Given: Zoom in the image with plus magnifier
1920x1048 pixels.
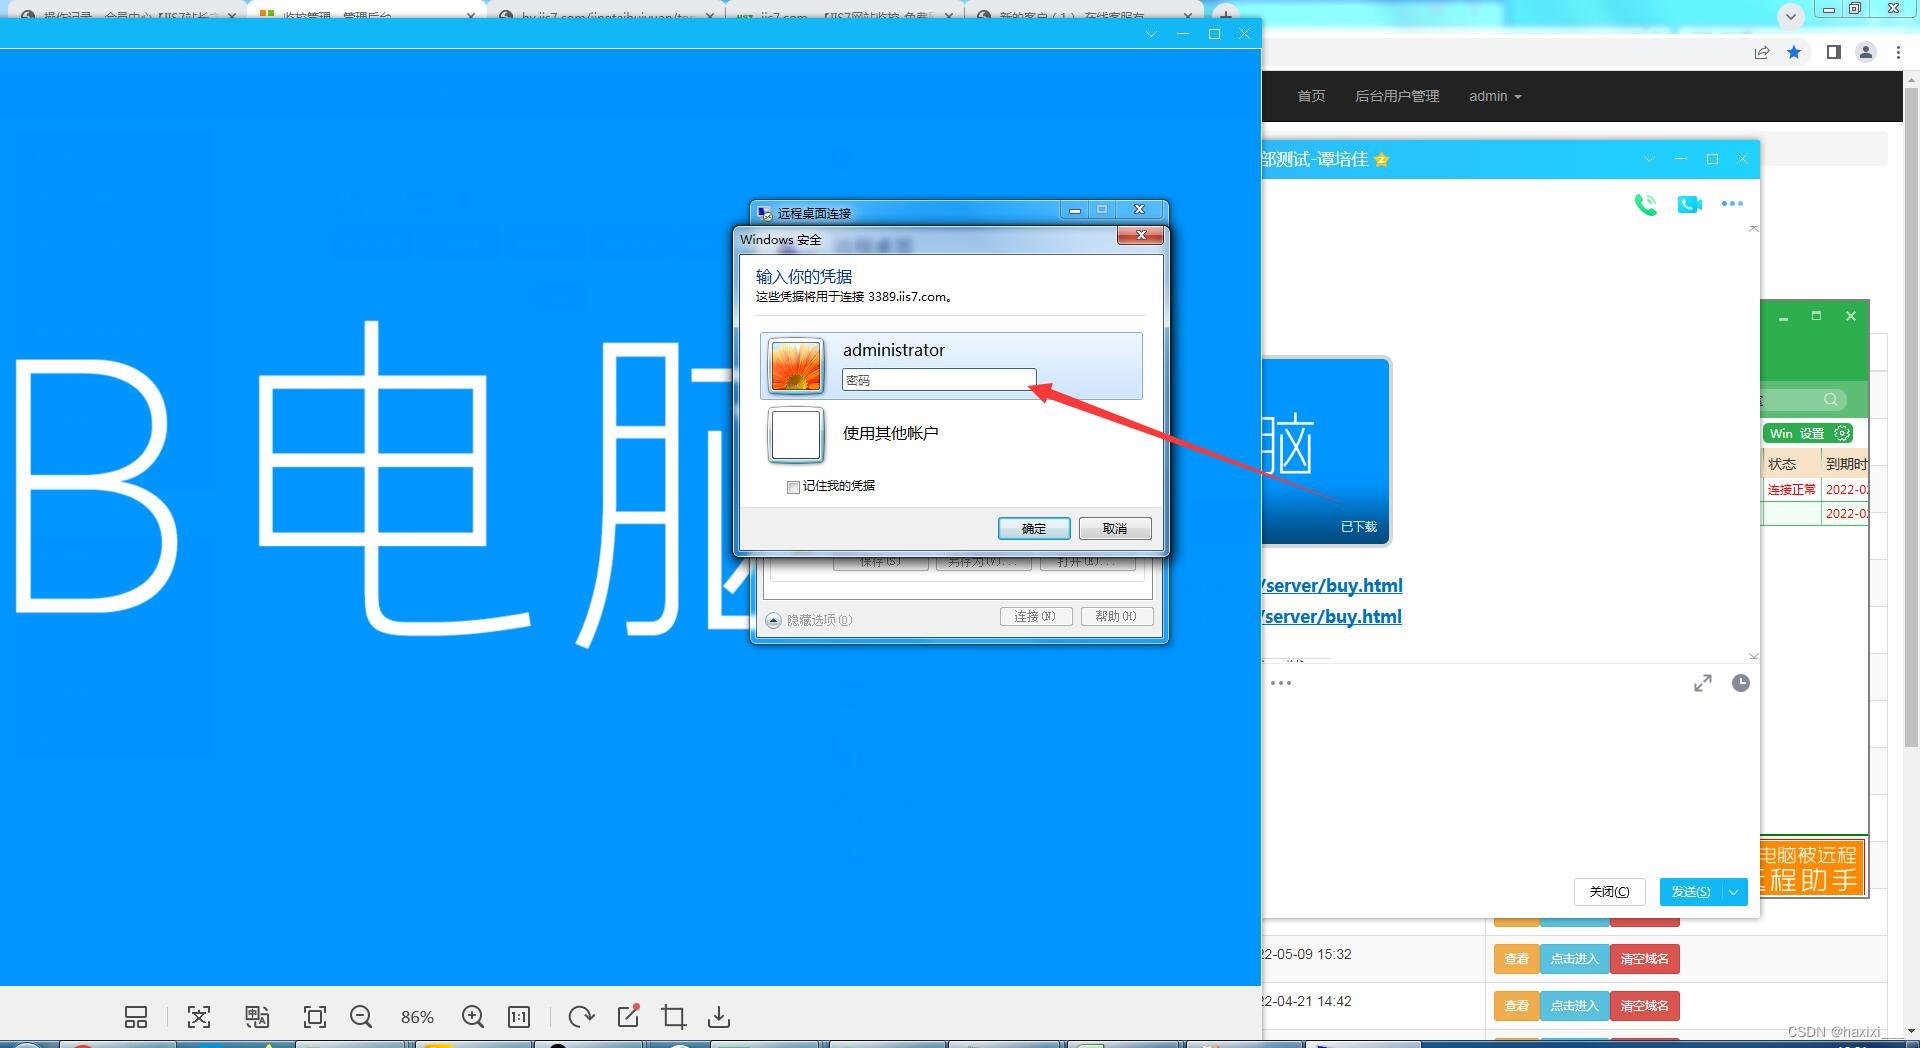Looking at the screenshot, I should coord(473,1017).
